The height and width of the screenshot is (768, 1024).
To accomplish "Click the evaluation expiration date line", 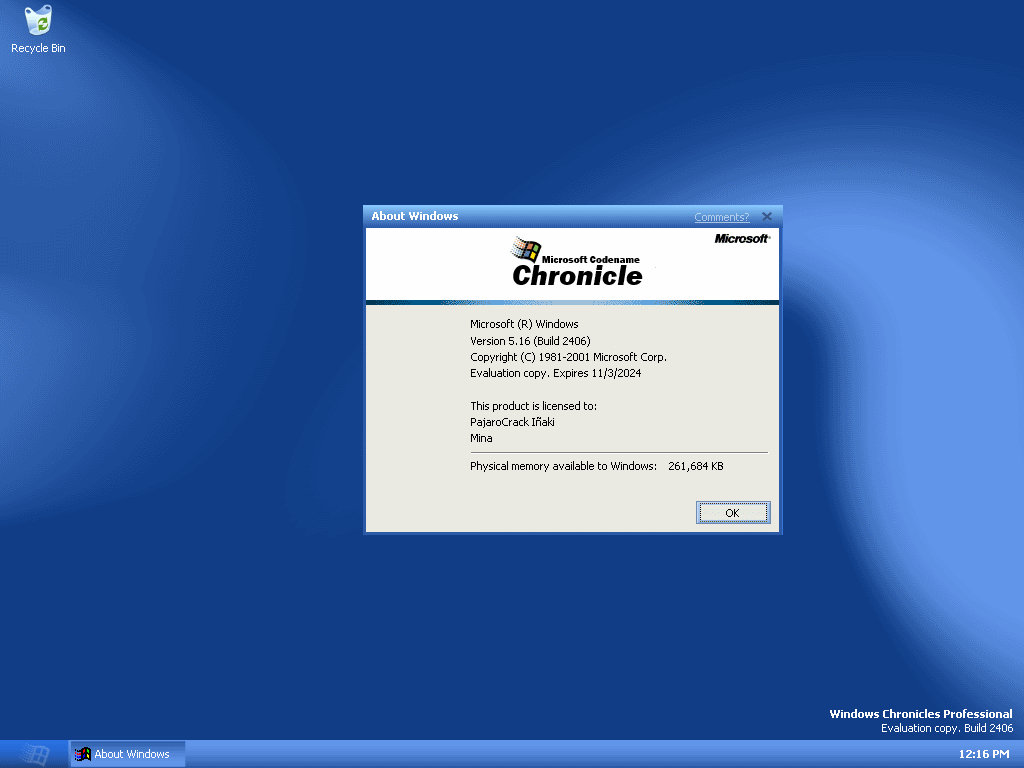I will pyautogui.click(x=555, y=373).
